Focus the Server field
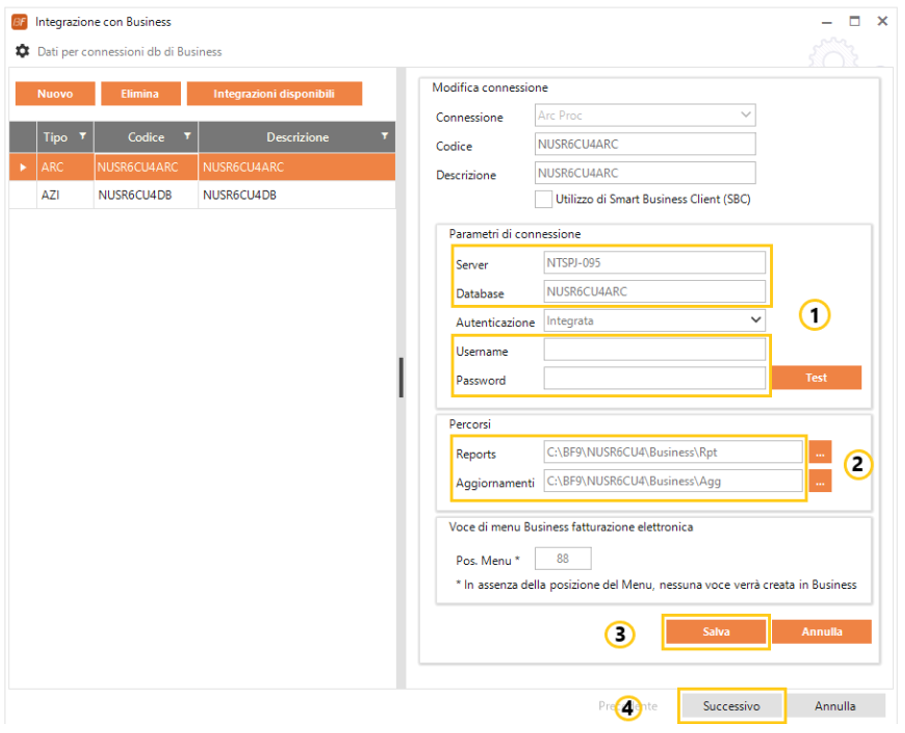The image size is (905, 733). [655, 263]
